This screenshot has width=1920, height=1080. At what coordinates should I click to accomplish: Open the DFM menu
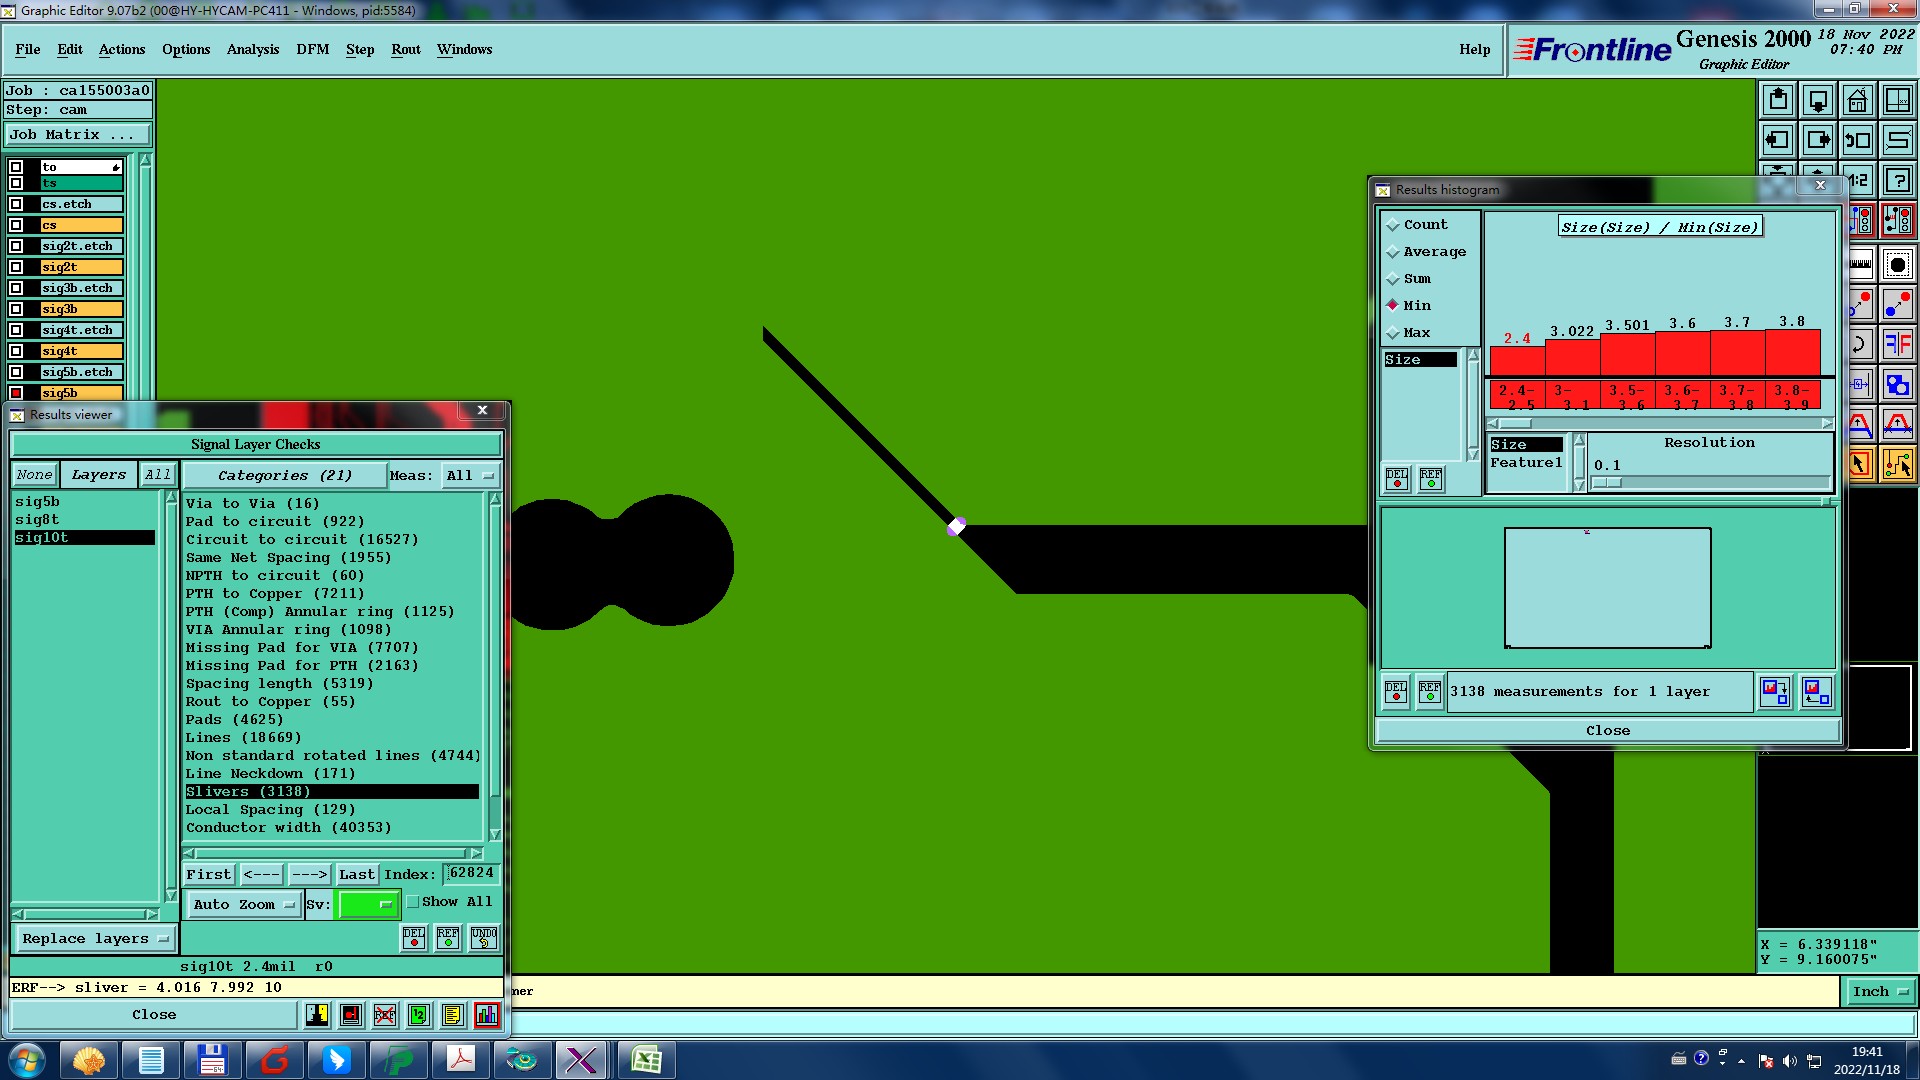313,50
